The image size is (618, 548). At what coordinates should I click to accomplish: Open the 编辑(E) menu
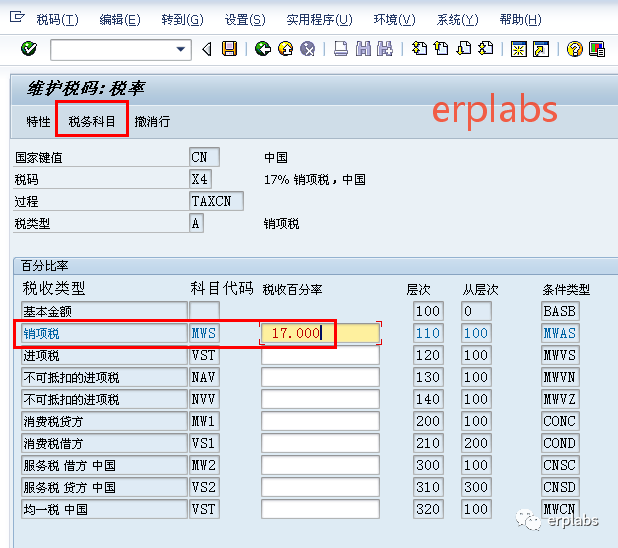click(x=120, y=19)
